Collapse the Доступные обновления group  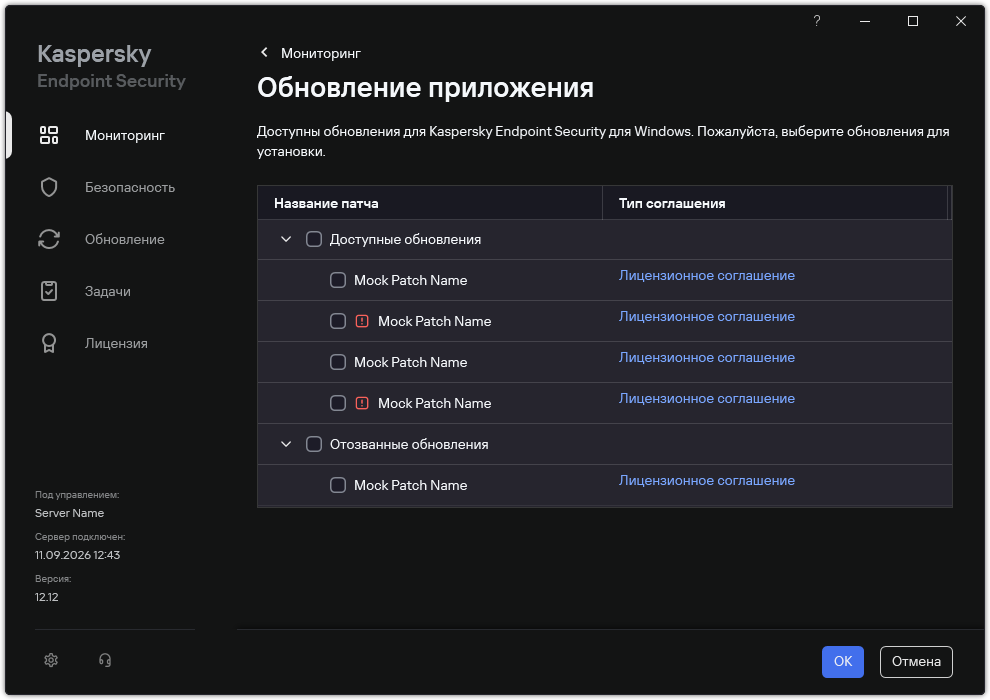click(x=286, y=239)
